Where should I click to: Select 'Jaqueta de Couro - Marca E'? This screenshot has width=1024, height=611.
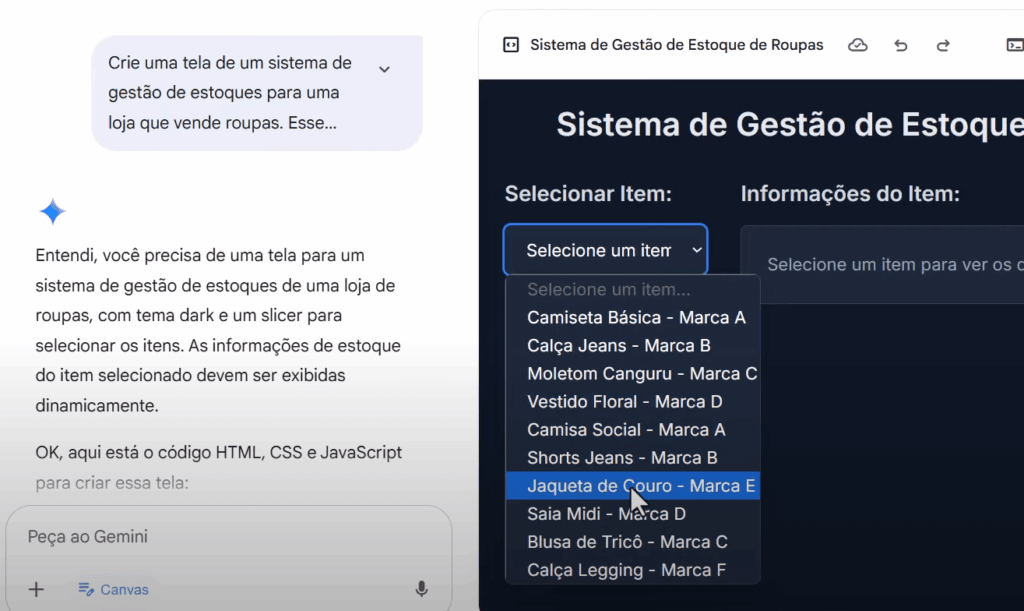pyautogui.click(x=633, y=486)
